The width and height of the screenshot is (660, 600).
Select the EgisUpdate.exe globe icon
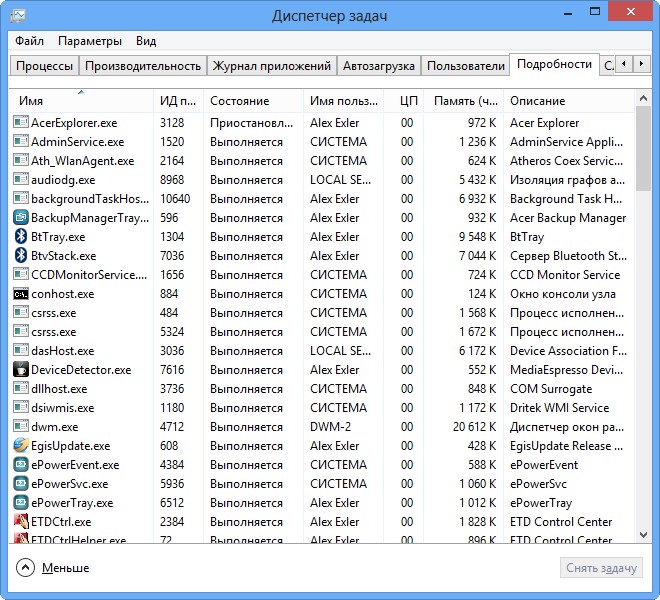21,446
